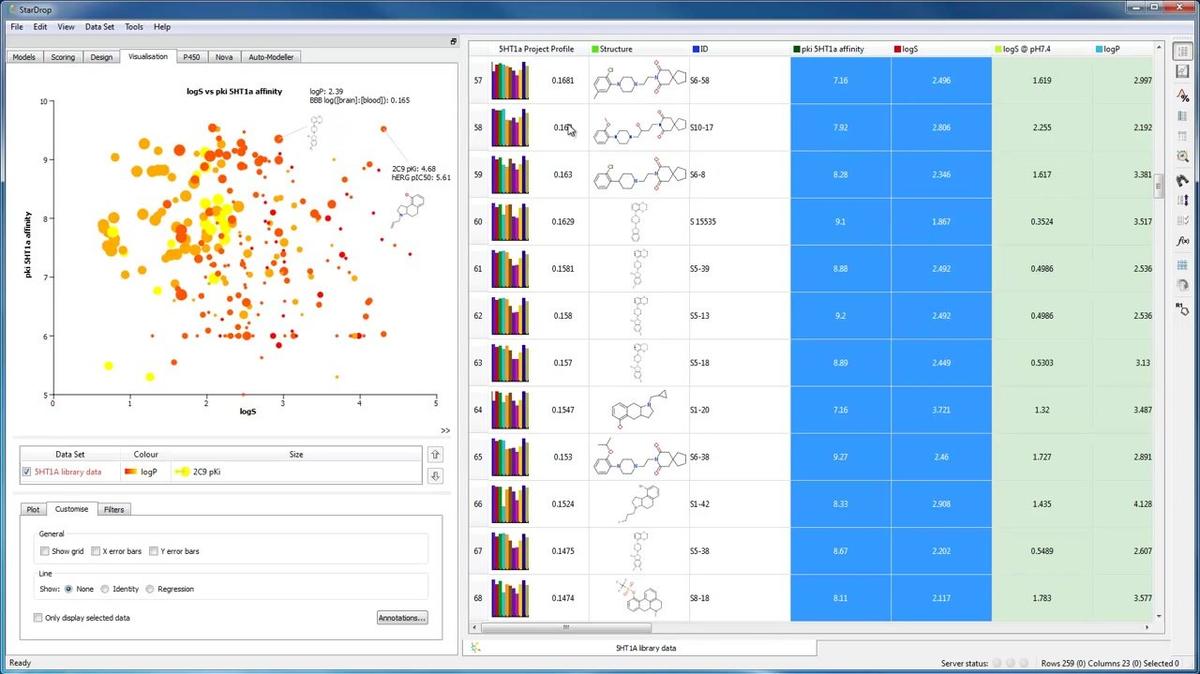This screenshot has width=1200, height=674.
Task: Open the Nova tab
Action: point(224,57)
